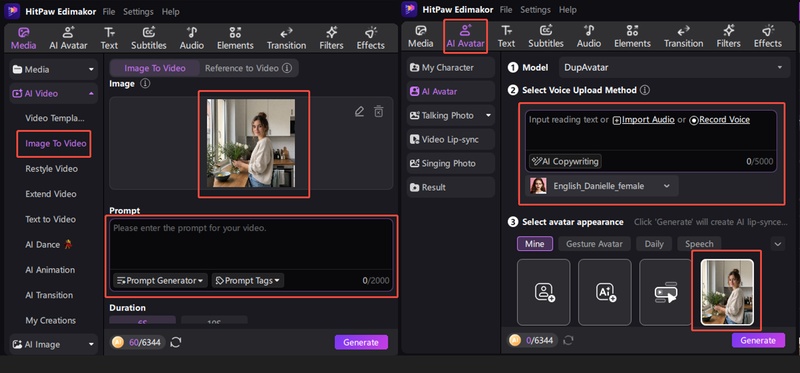Open Text tab in right window toolbar
Image resolution: width=800 pixels, height=373 pixels.
click(x=506, y=37)
